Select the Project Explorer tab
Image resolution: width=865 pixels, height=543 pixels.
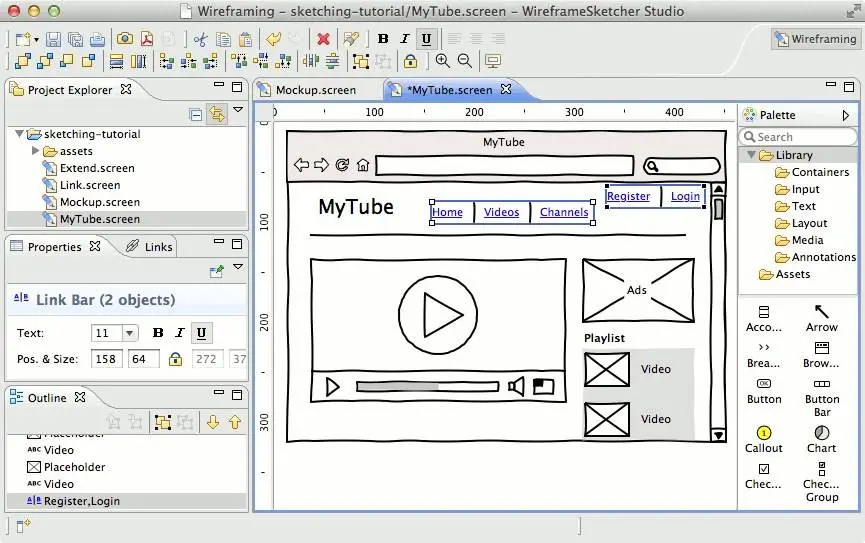70,90
